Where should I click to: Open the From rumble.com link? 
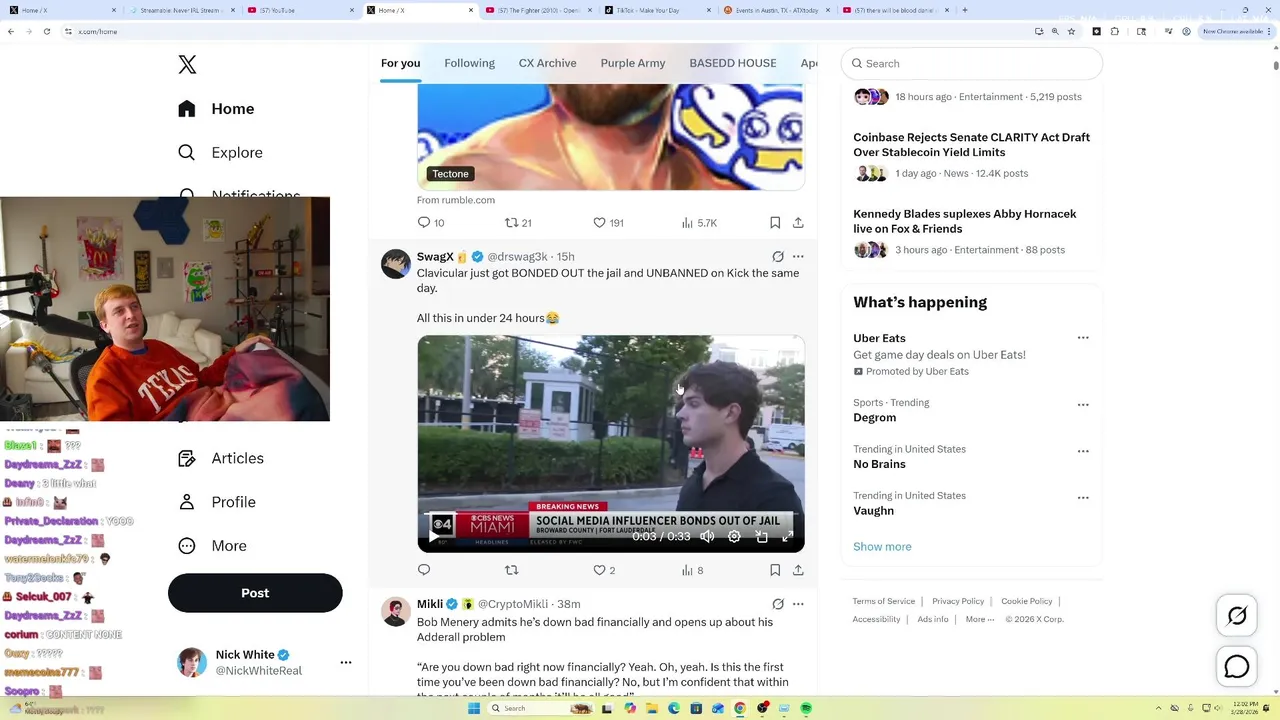(x=456, y=200)
